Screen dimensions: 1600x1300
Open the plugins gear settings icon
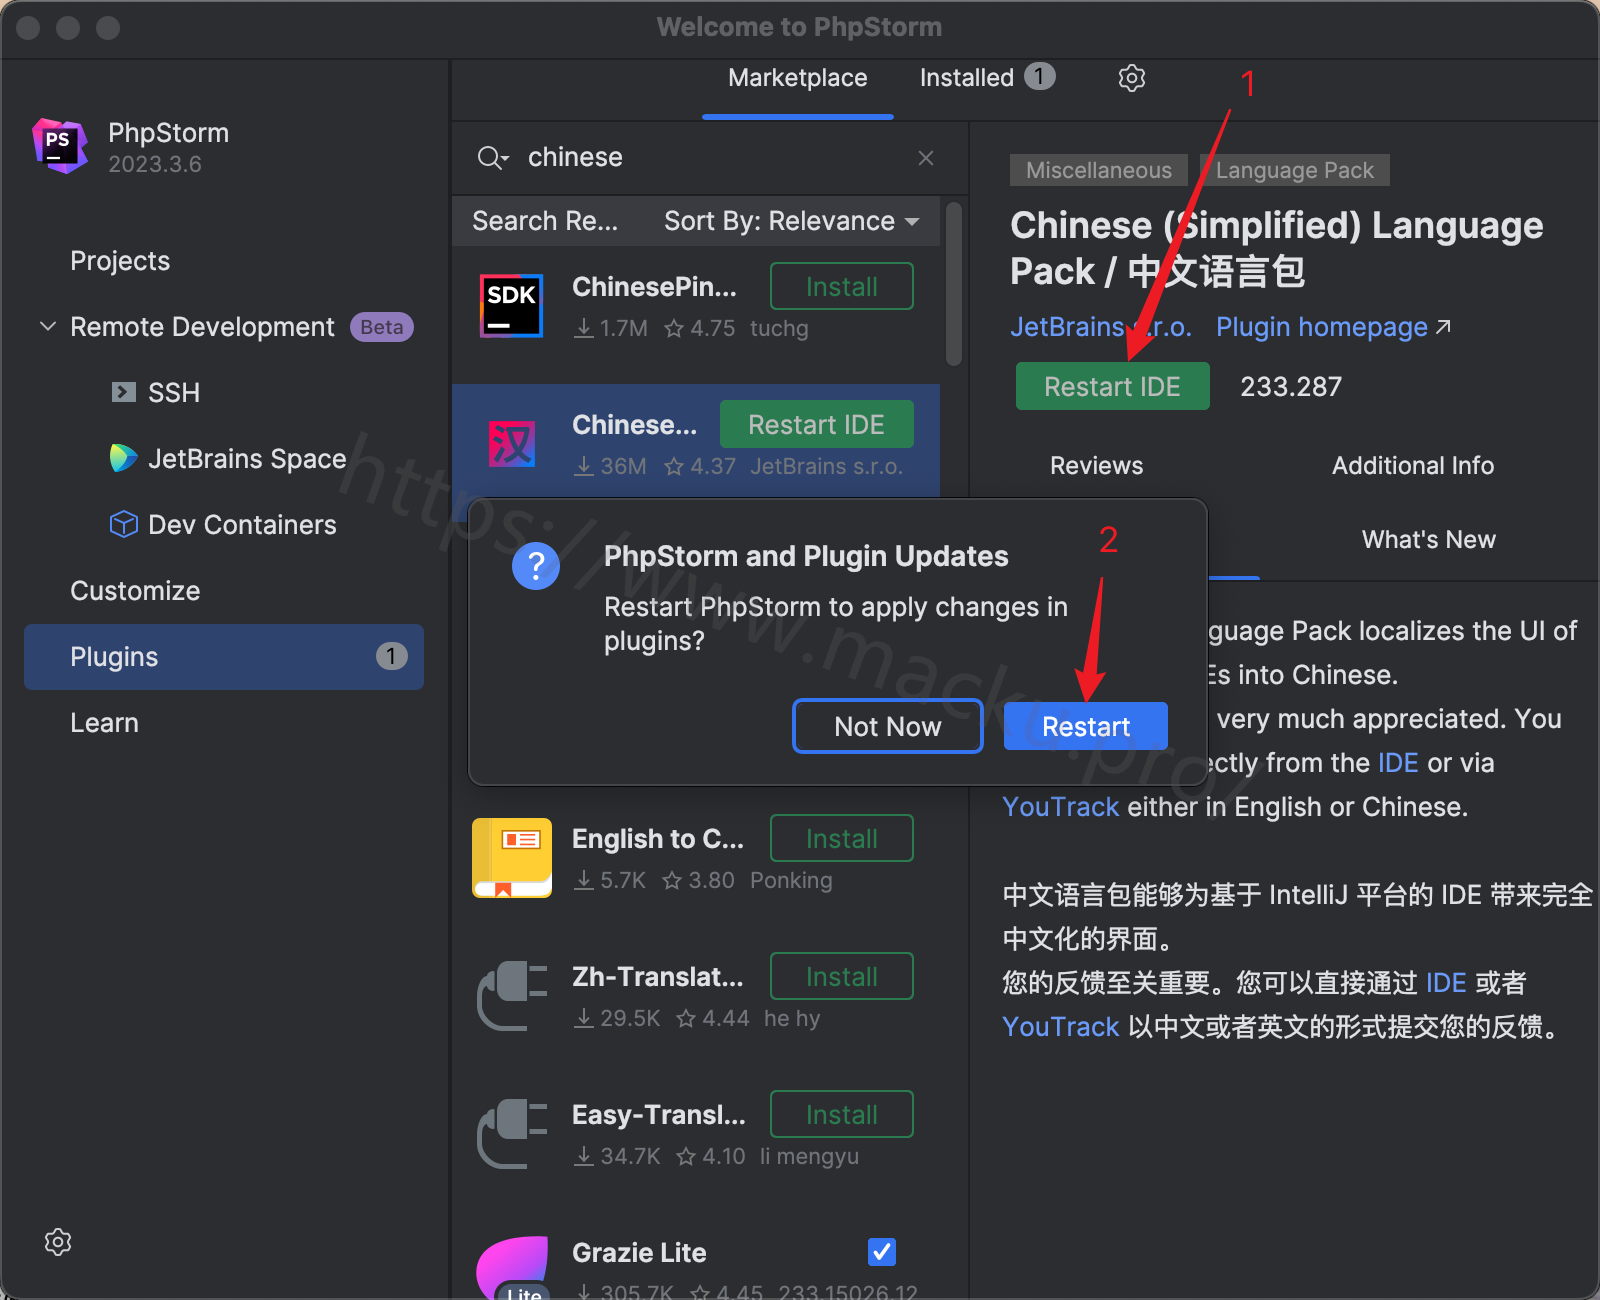tap(1131, 78)
